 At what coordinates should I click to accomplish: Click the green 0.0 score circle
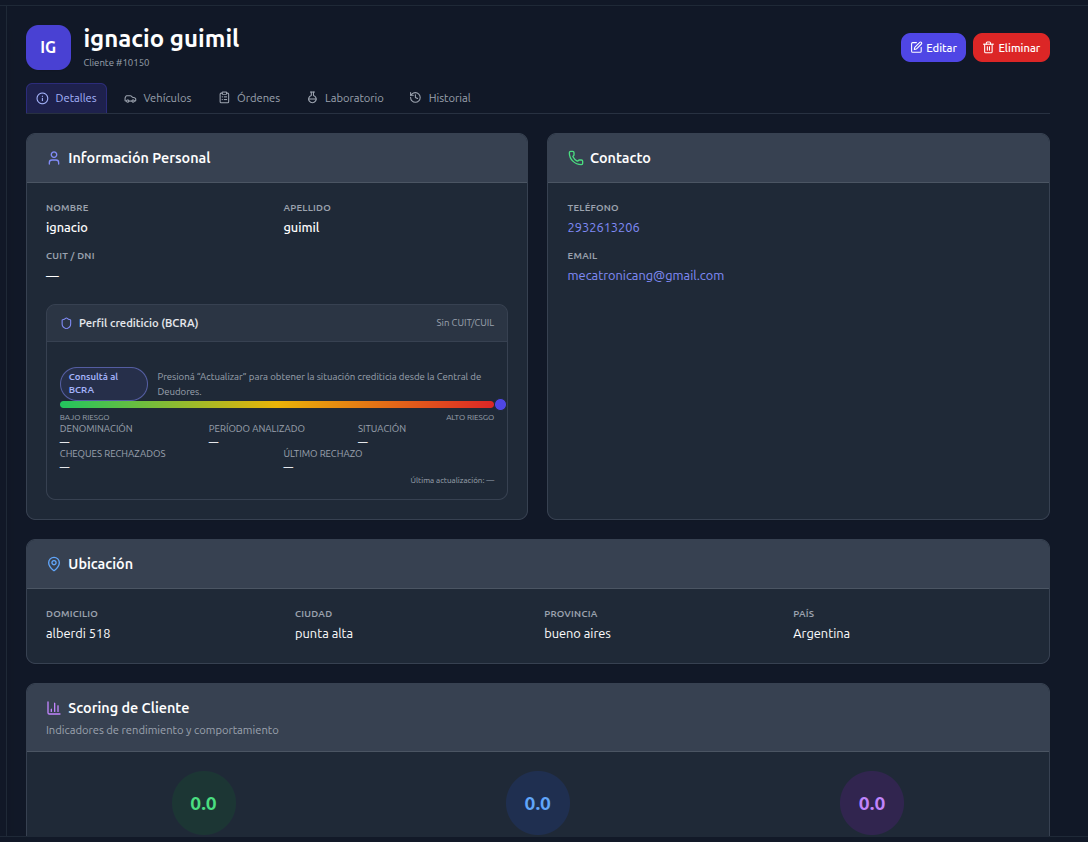(204, 803)
